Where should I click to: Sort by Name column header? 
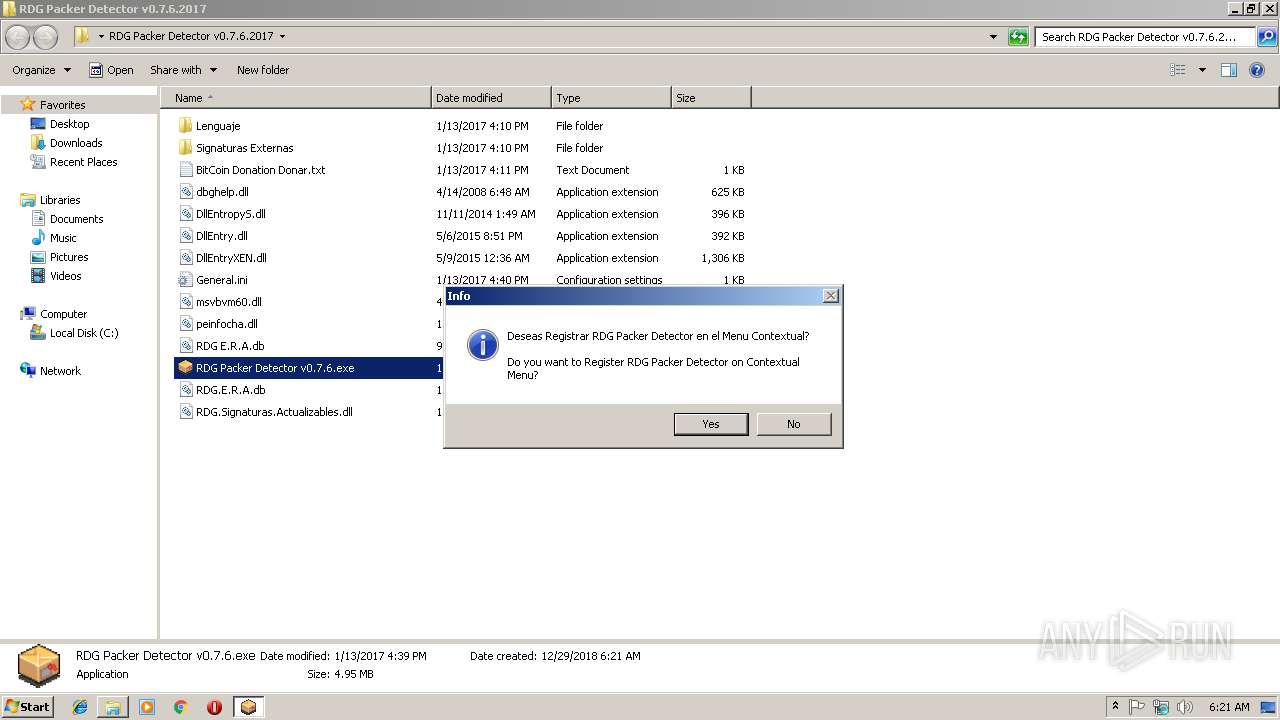pos(296,98)
